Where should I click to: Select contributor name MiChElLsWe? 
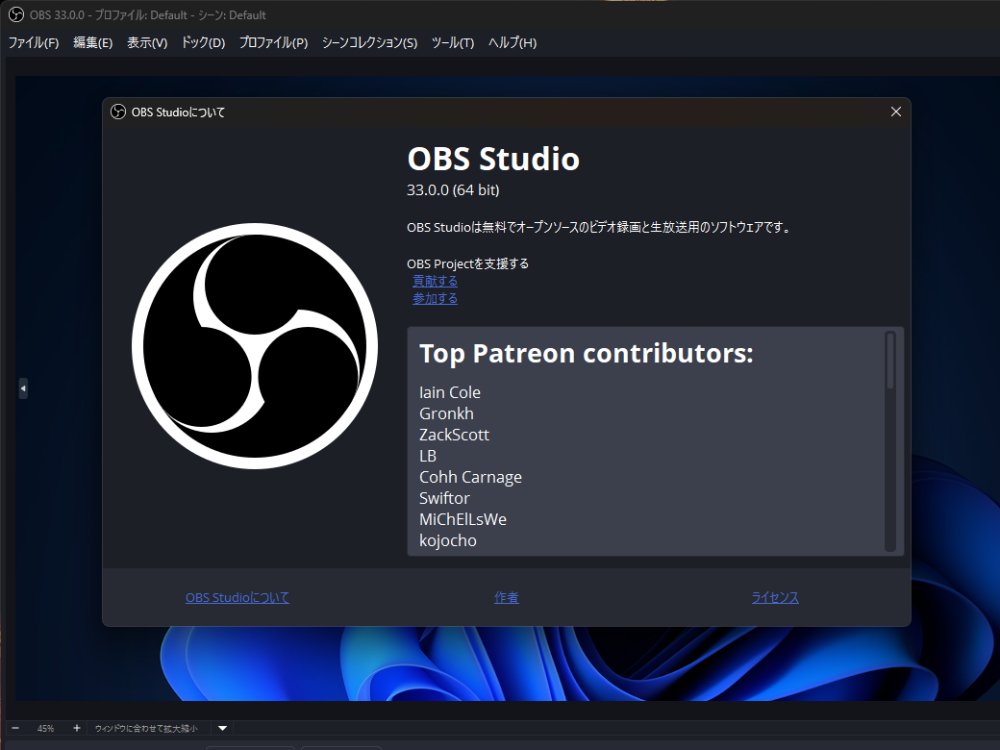pos(463,519)
